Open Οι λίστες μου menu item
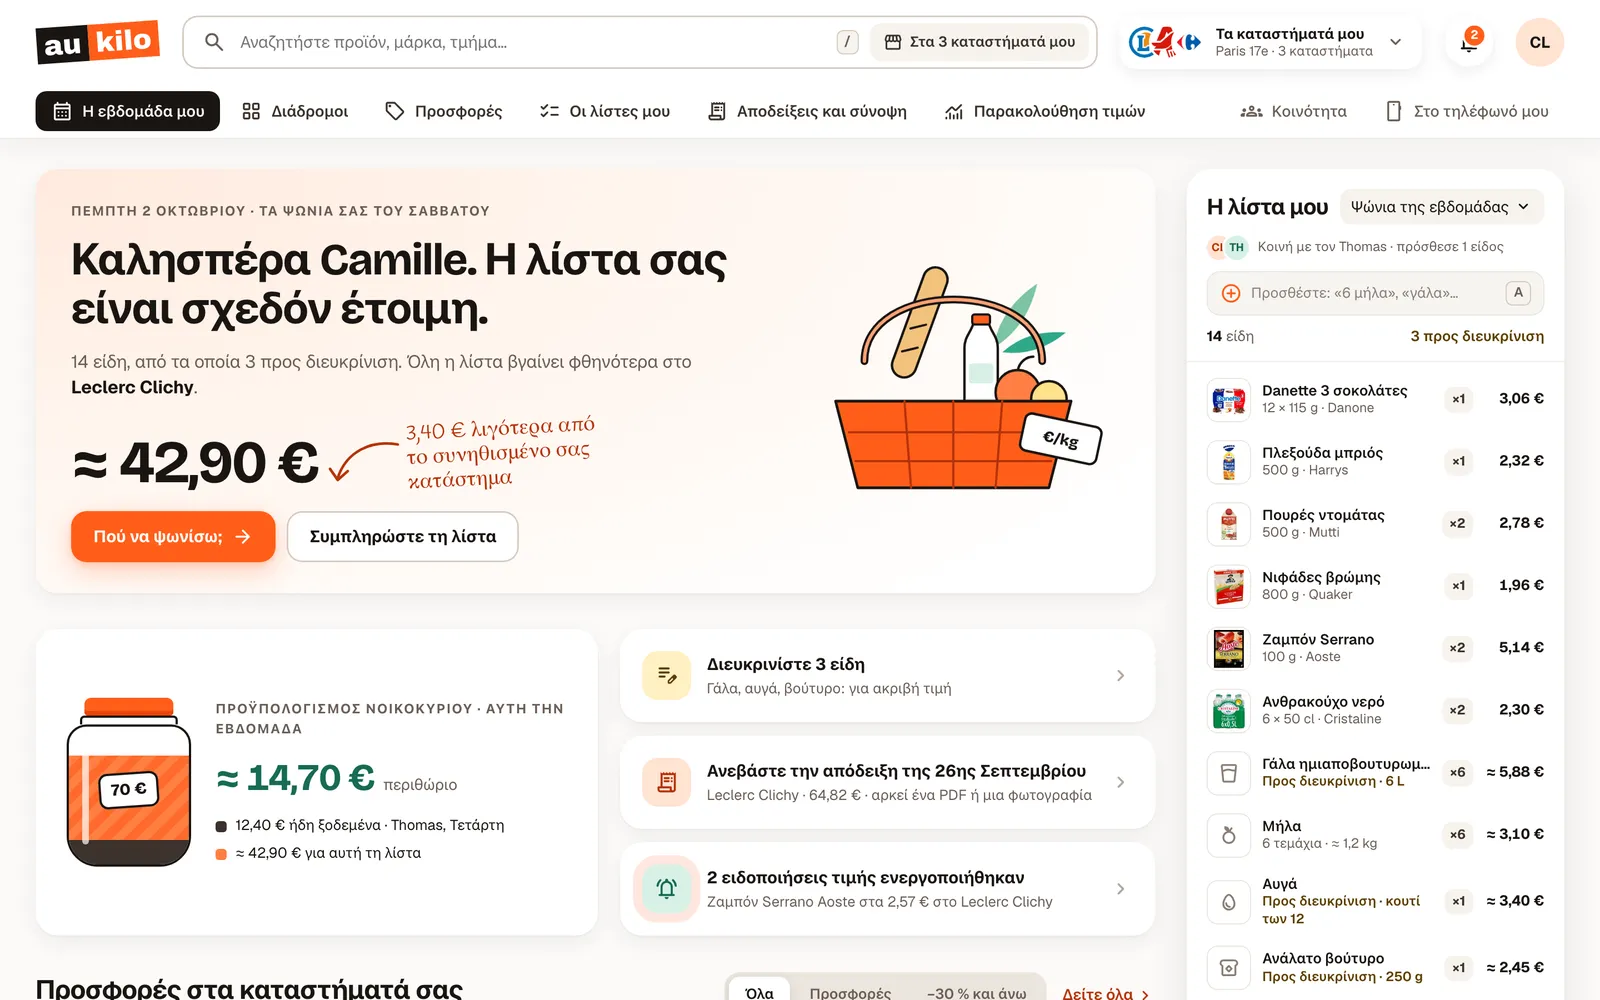 [x=605, y=111]
